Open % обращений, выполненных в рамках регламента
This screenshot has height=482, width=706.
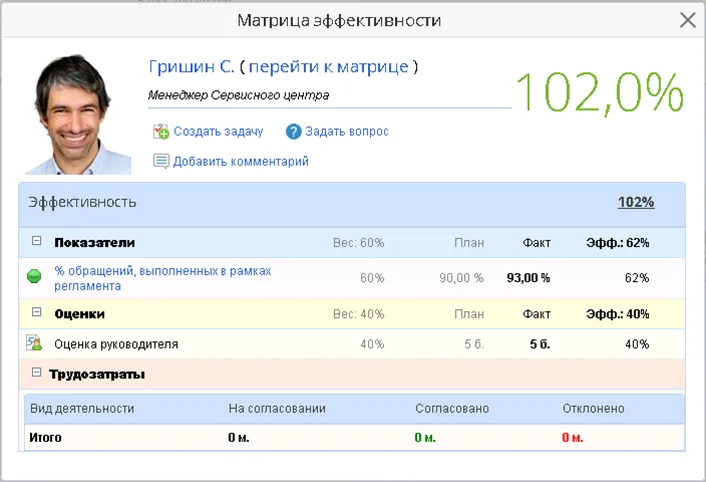point(163,278)
